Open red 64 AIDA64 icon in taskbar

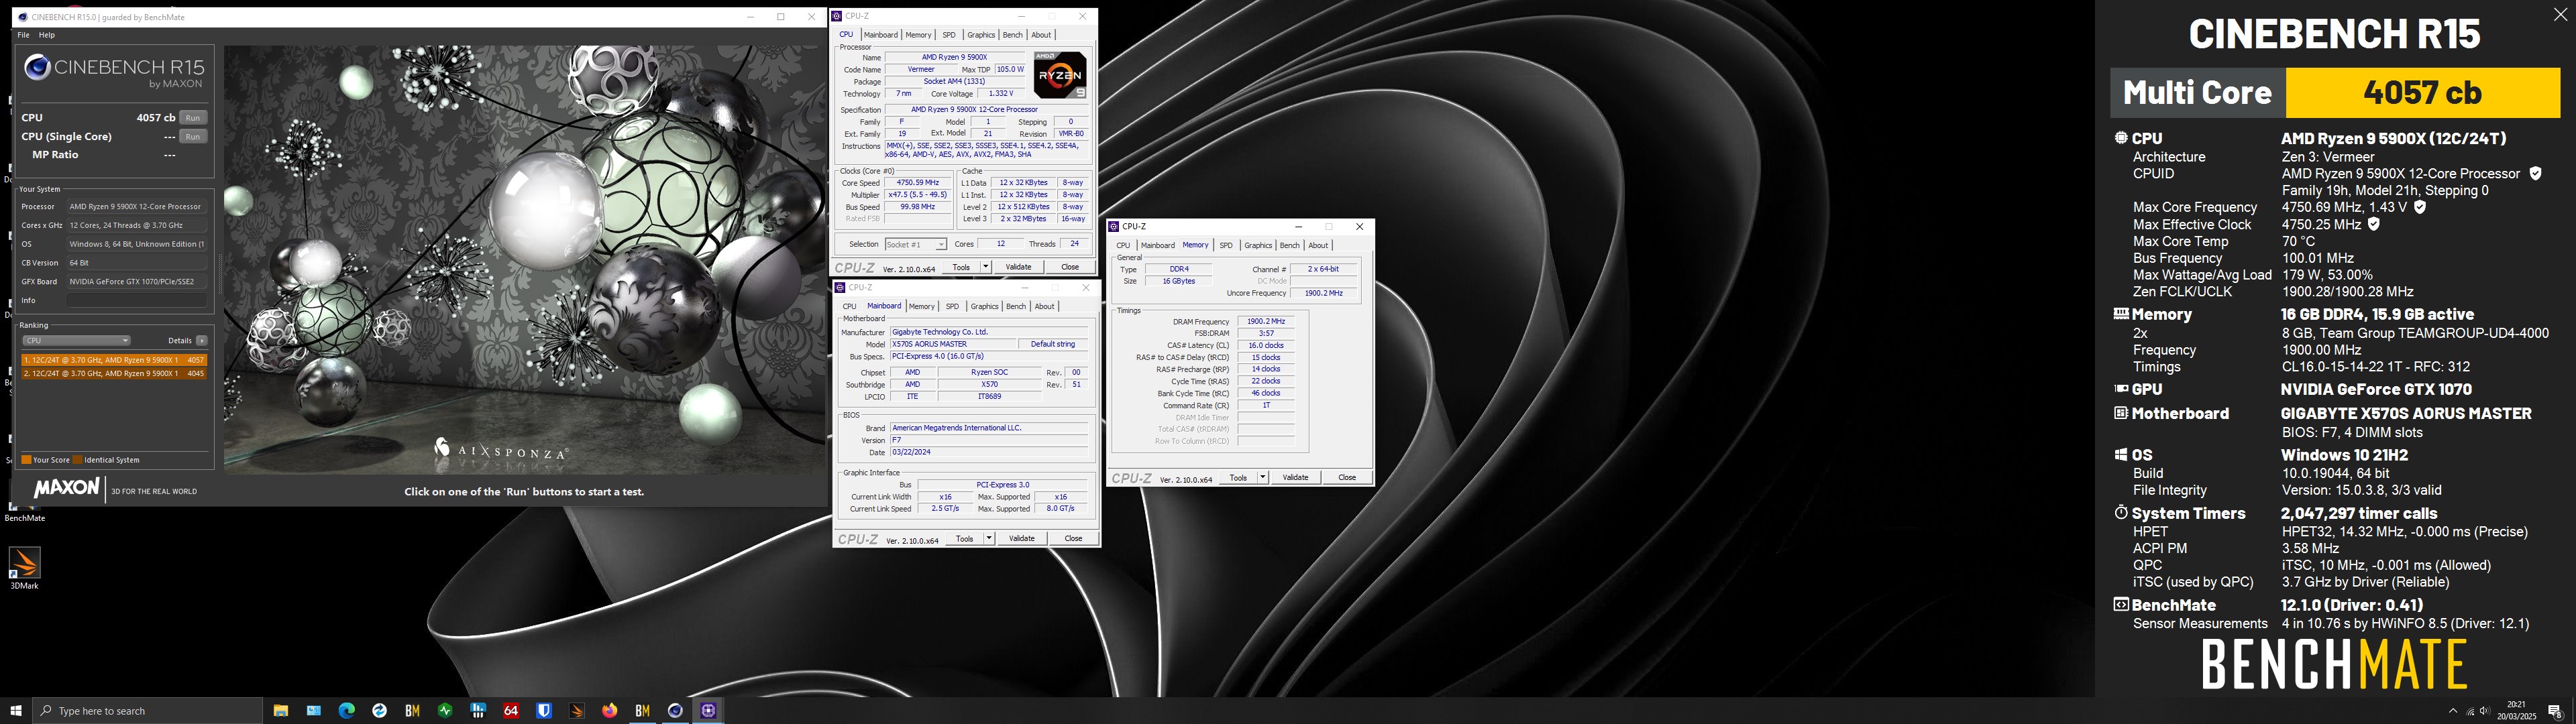511,711
